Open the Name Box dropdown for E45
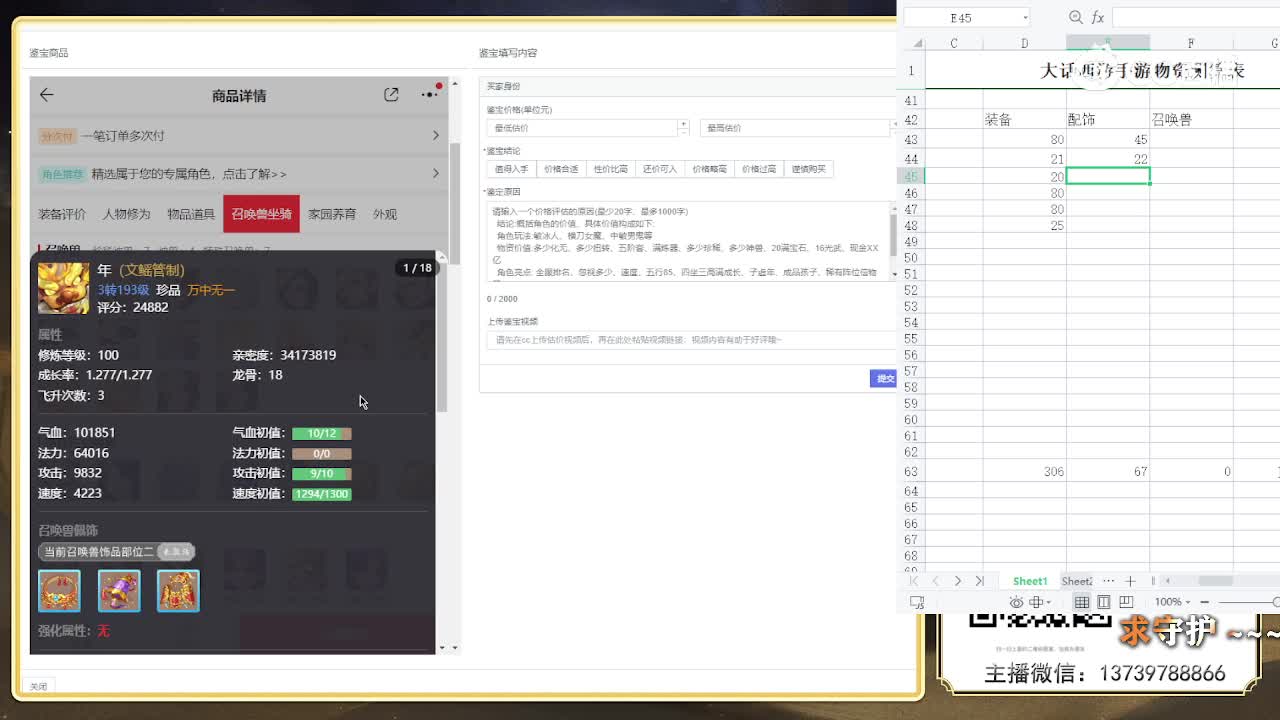This screenshot has height=720, width=1280. (1025, 17)
